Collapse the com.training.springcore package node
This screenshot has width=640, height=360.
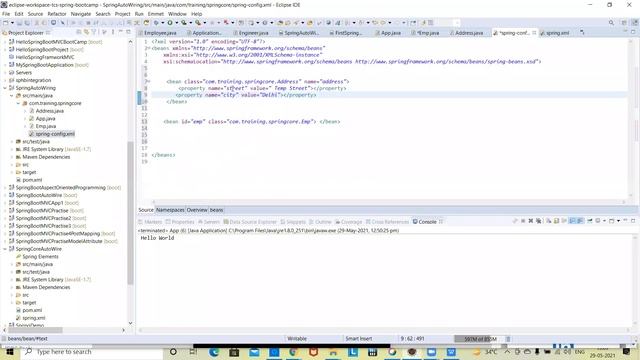[18, 104]
